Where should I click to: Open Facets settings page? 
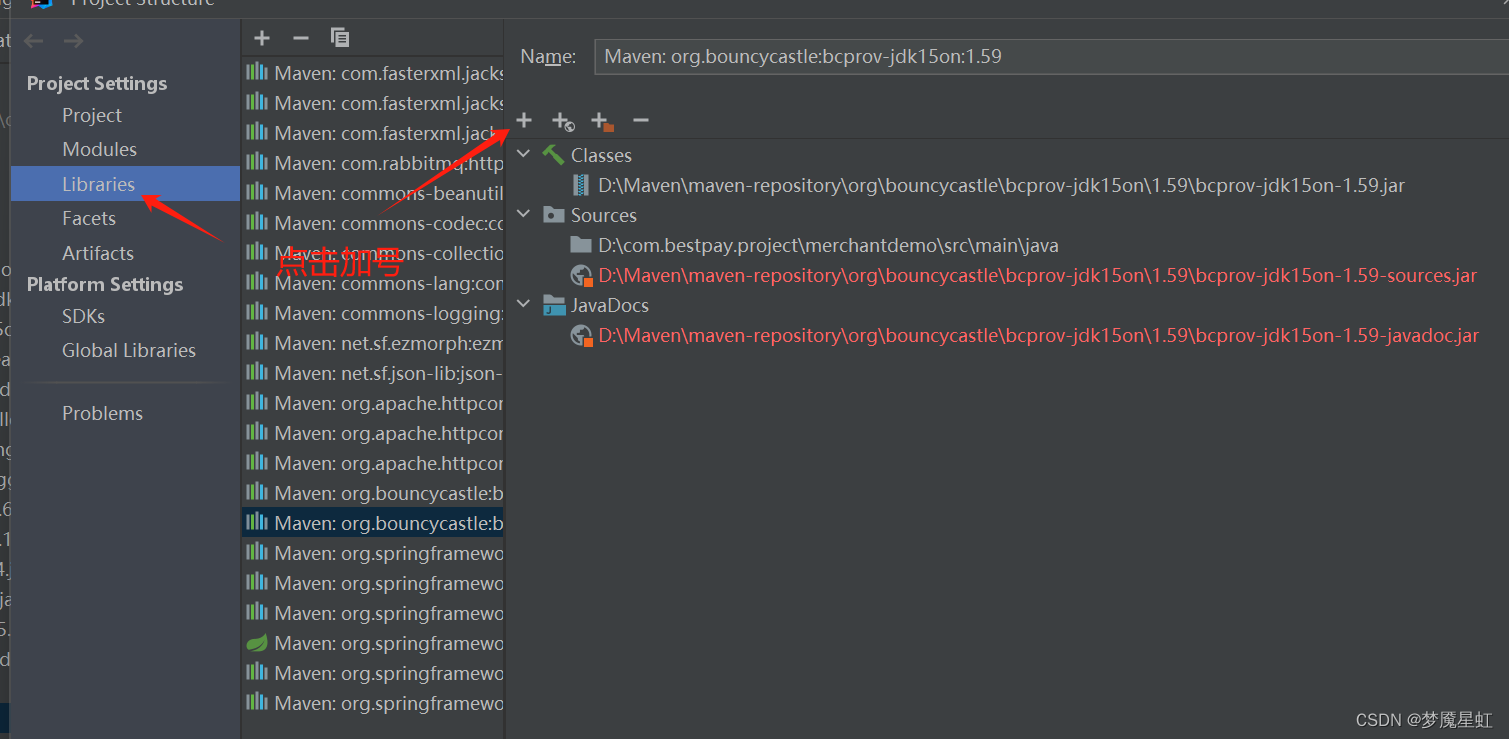89,218
